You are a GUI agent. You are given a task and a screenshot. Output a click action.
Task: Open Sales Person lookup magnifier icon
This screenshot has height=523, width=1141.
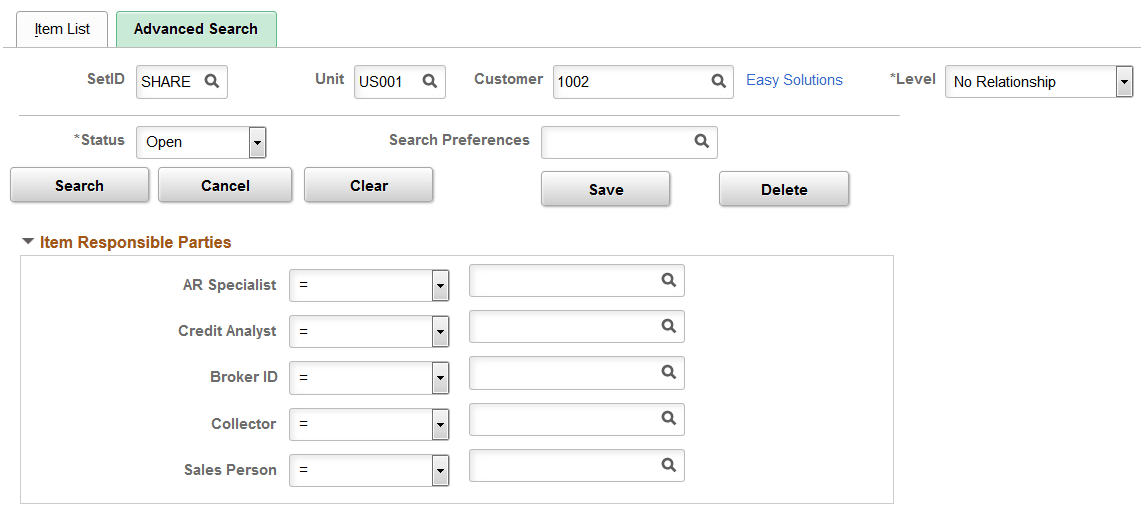[669, 464]
